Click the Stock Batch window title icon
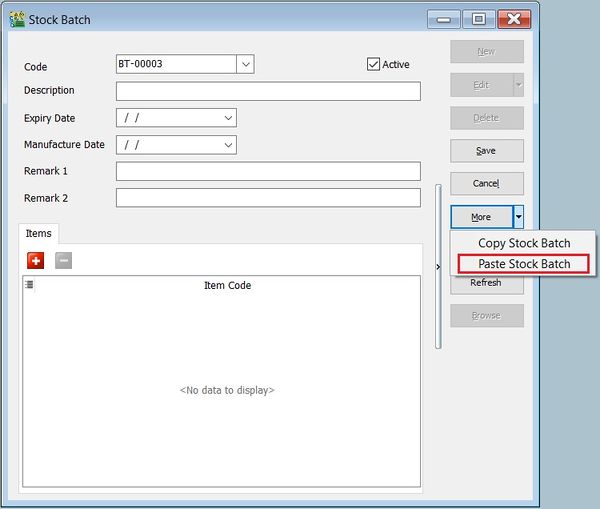This screenshot has height=509, width=600. 17,19
